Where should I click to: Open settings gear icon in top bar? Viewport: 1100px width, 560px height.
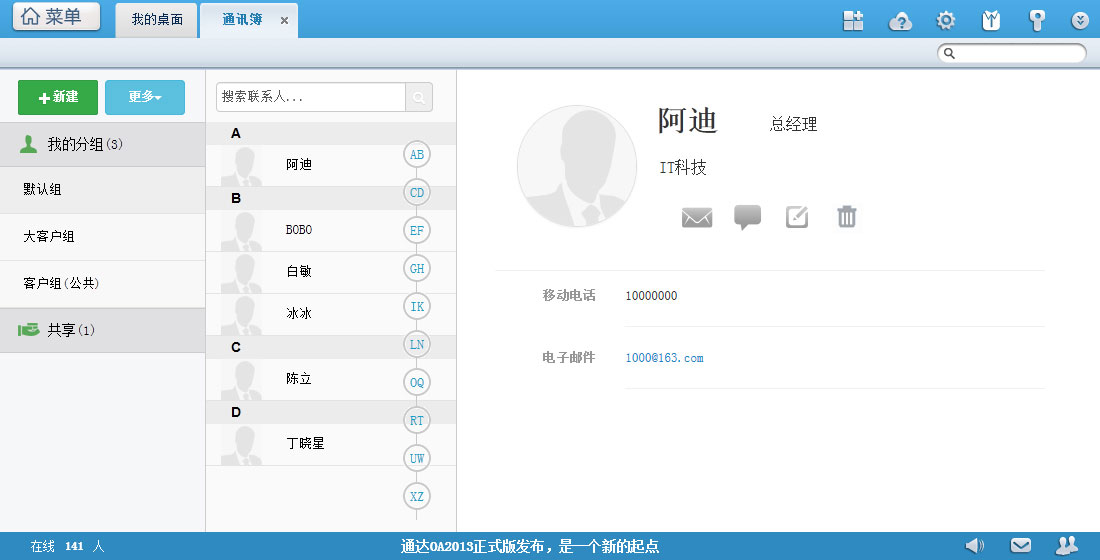point(945,21)
